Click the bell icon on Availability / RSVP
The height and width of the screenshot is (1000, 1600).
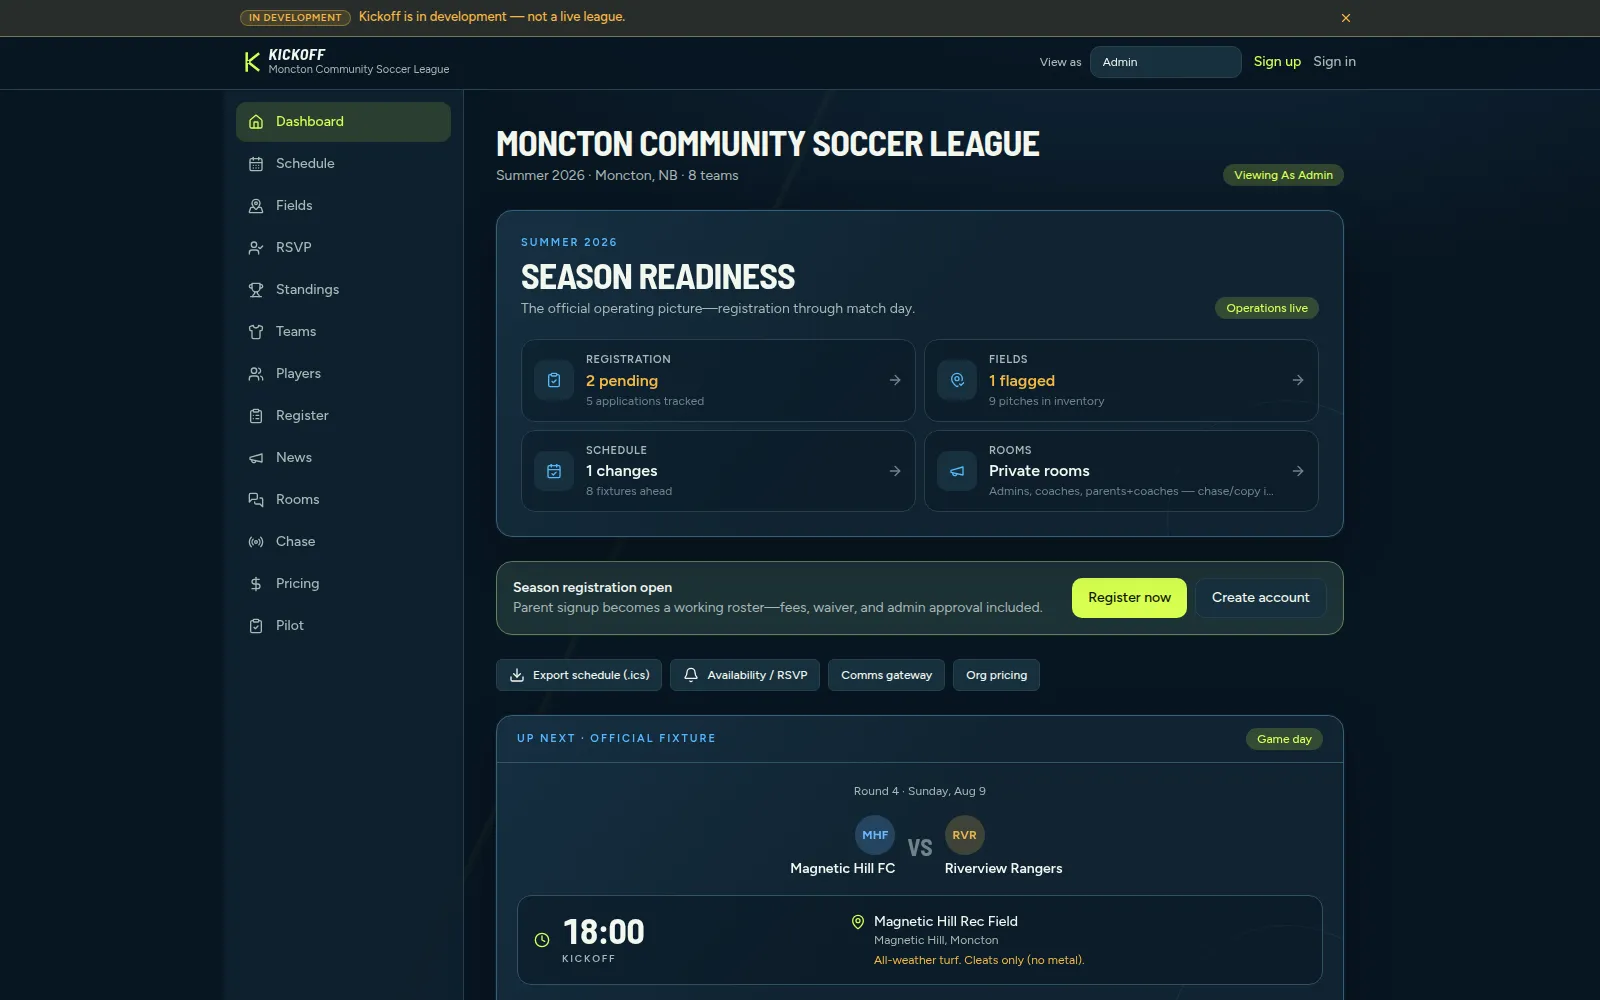(x=691, y=675)
